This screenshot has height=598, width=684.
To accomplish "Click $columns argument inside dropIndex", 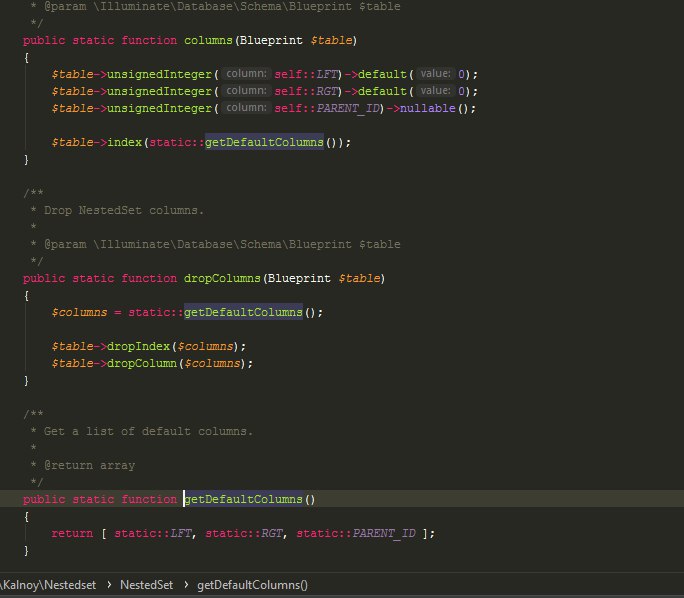I will point(205,346).
